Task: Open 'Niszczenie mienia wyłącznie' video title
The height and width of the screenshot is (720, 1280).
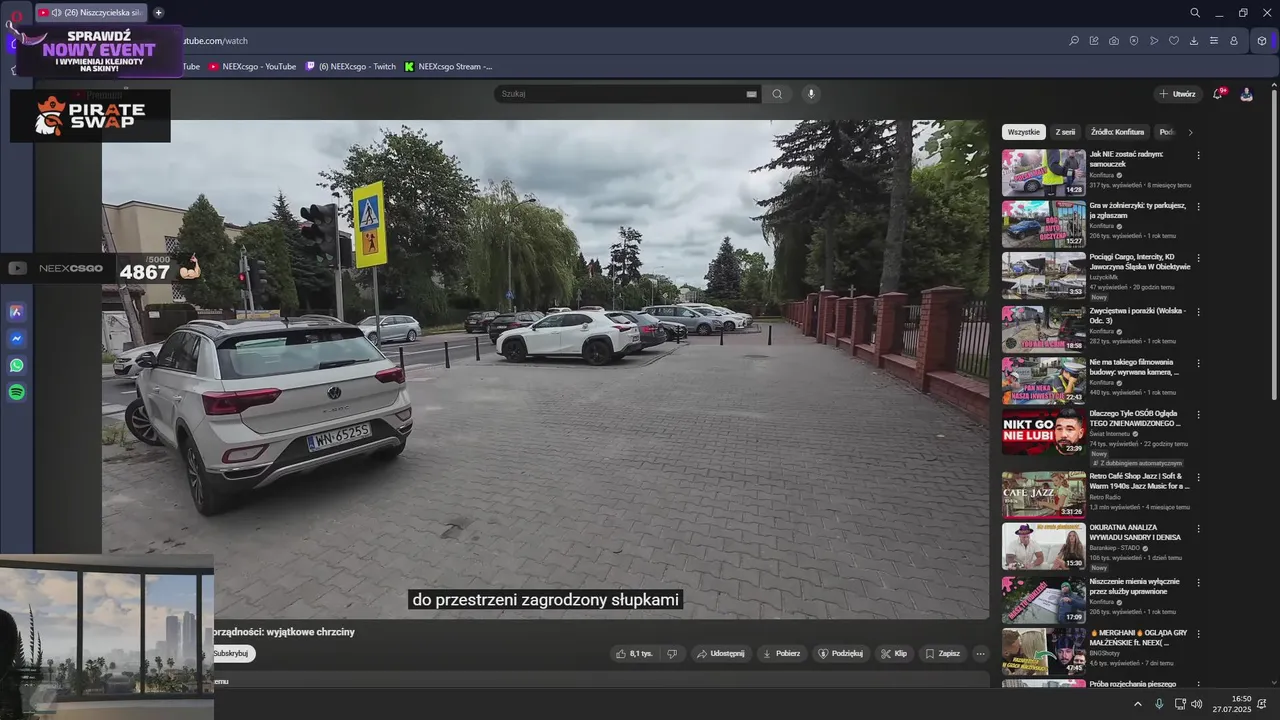Action: 1135,586
